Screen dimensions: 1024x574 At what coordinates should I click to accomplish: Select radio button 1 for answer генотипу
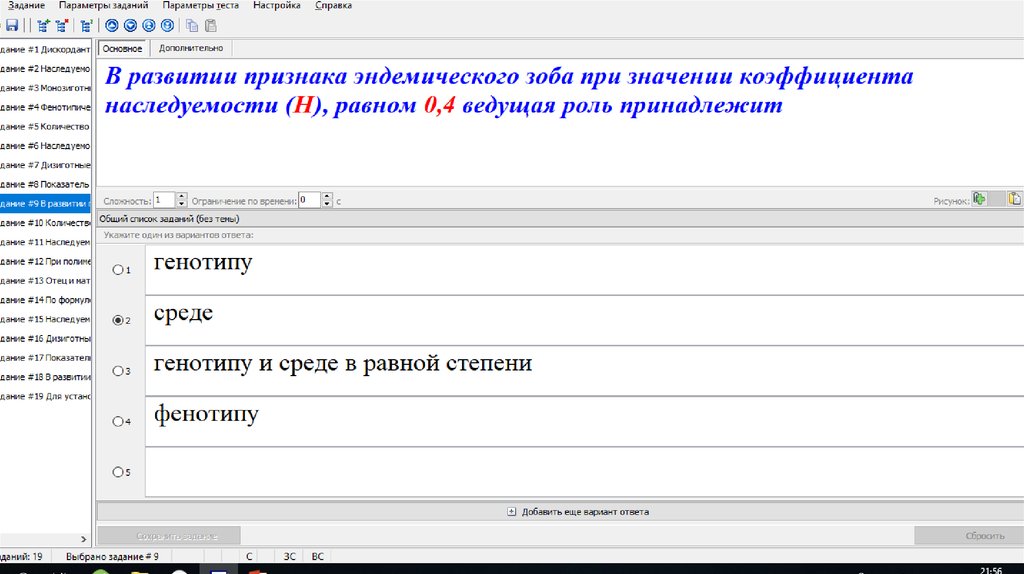[118, 270]
